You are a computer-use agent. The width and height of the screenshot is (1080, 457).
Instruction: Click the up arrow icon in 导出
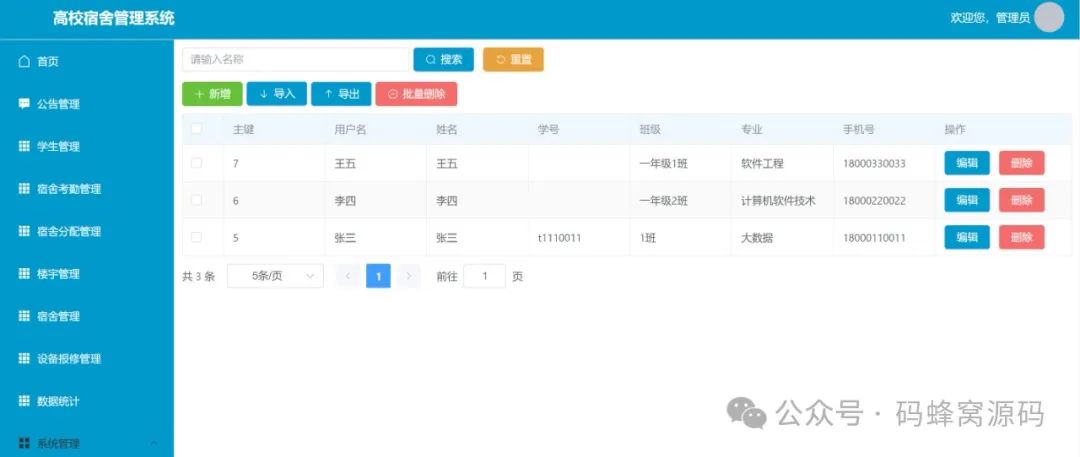329,94
